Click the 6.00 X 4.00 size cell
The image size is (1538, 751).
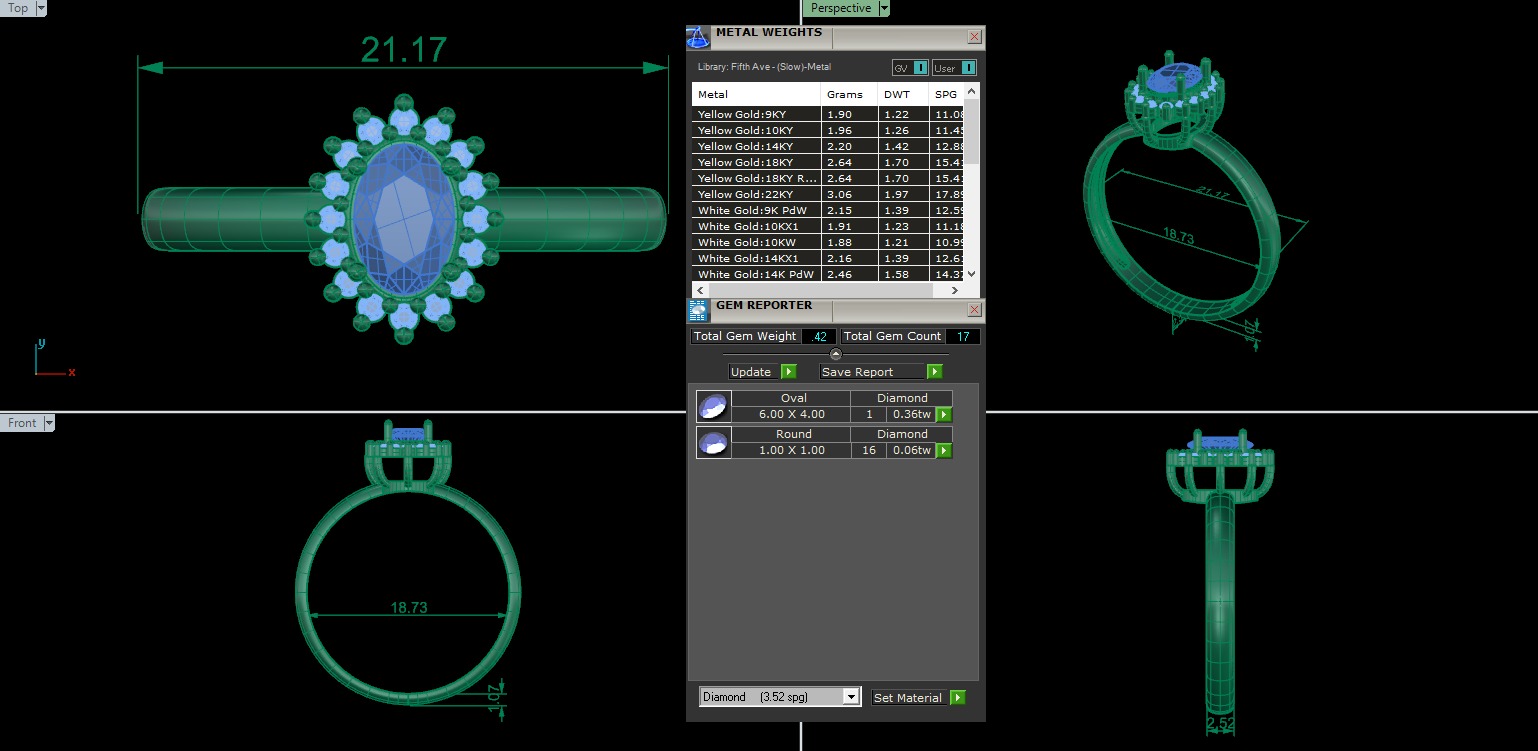pyautogui.click(x=791, y=415)
